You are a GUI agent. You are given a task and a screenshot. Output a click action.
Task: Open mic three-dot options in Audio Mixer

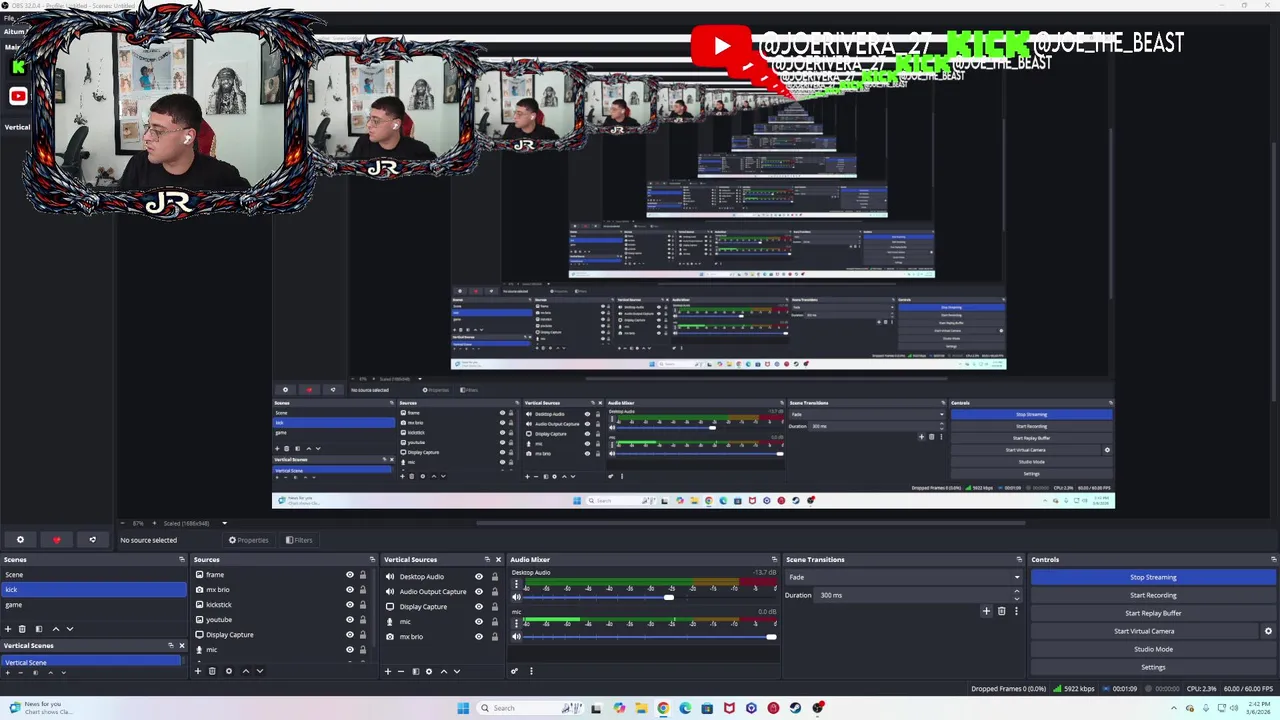tap(517, 623)
